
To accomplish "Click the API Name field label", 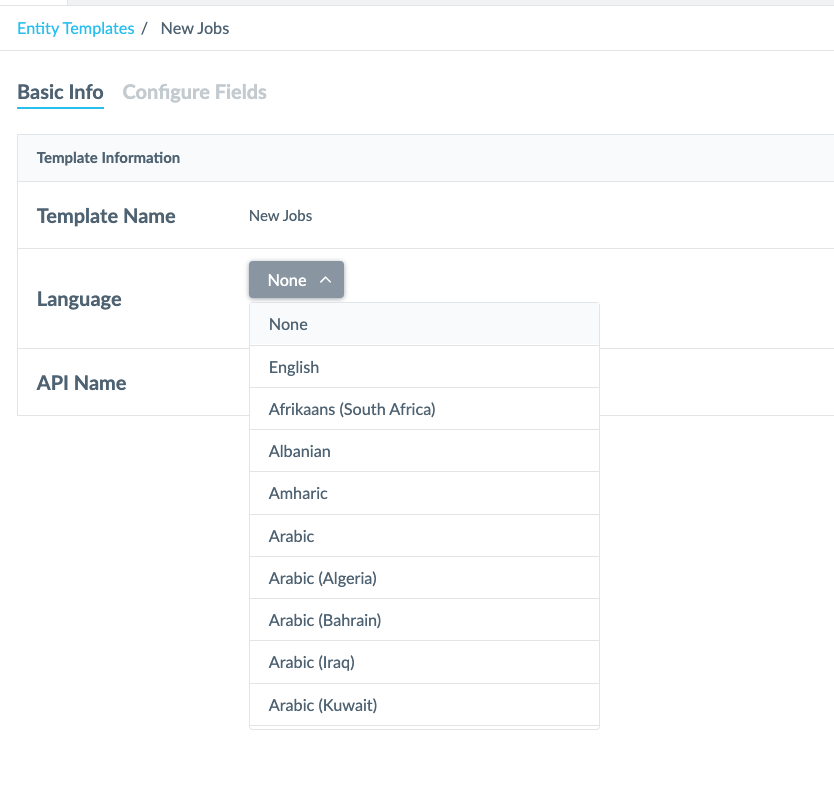I will [x=81, y=383].
